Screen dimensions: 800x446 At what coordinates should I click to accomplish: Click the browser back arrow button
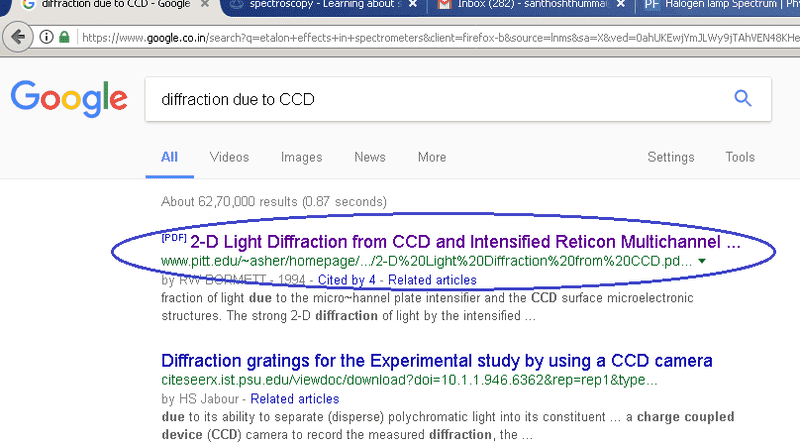tap(18, 38)
